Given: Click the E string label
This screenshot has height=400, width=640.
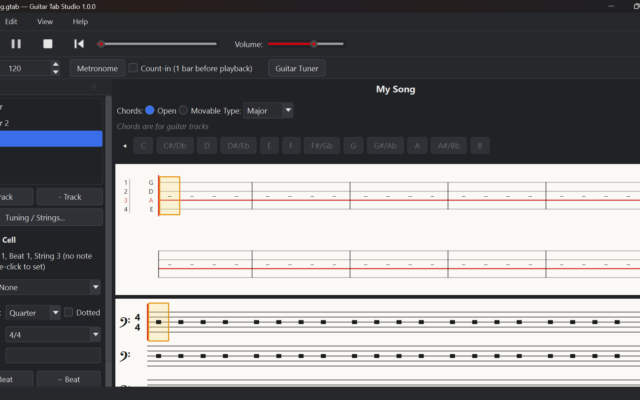Looking at the screenshot, I should point(151,209).
